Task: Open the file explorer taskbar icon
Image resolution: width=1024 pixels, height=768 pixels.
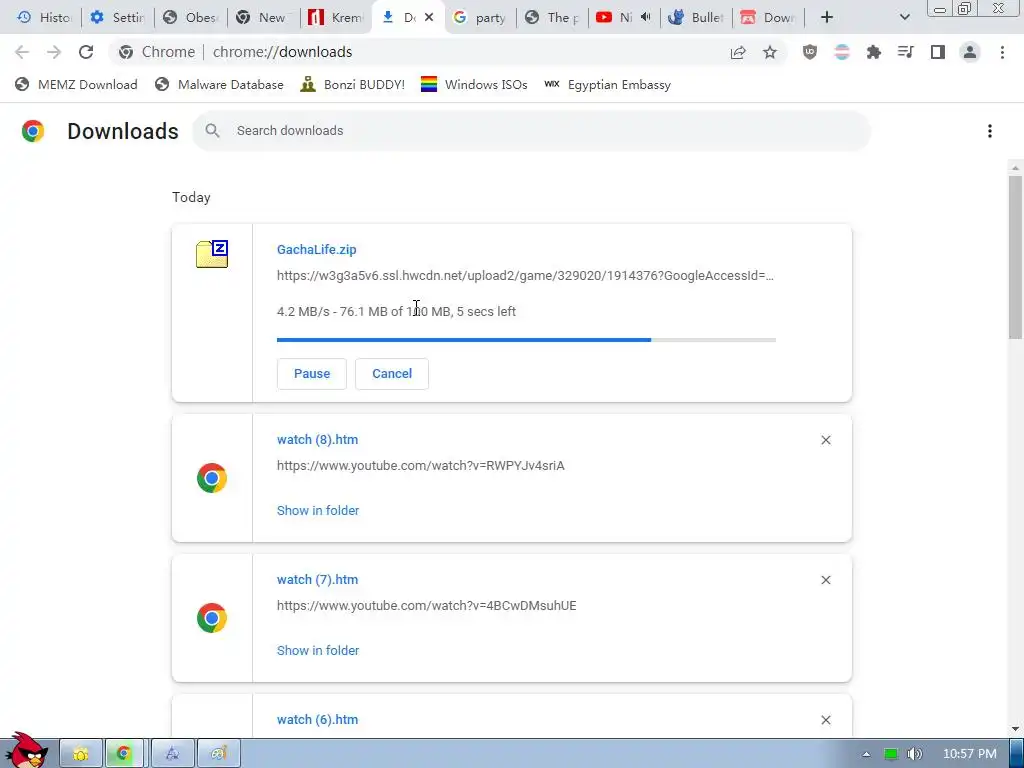Action: [81, 754]
